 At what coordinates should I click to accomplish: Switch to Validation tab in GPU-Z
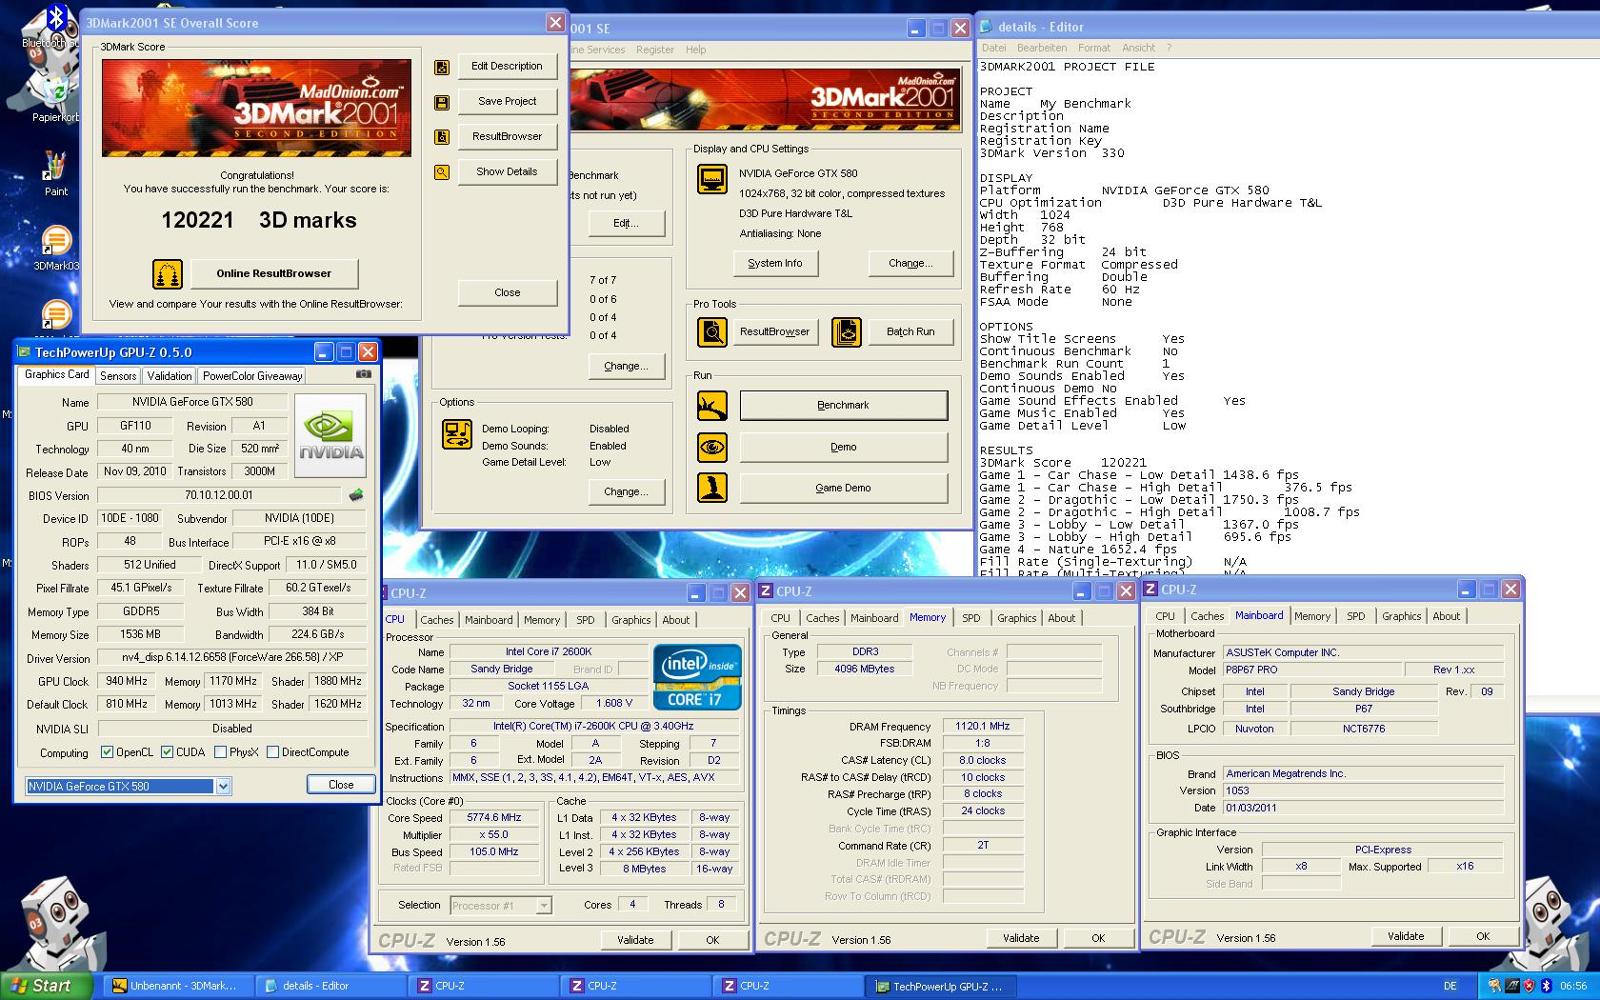[x=169, y=376]
